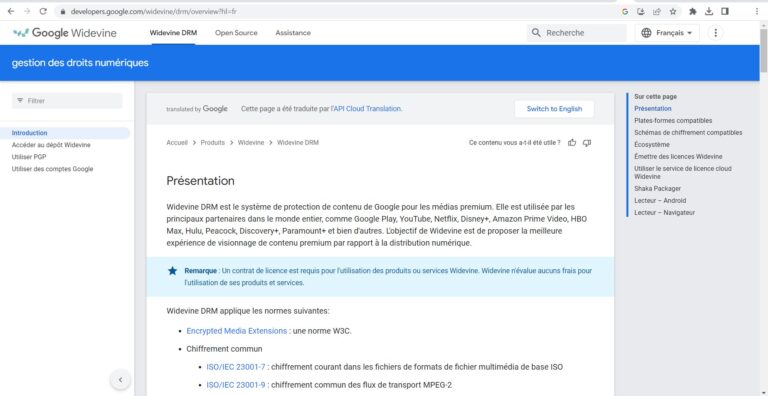Toggle the browser side panel icon
The height and width of the screenshot is (396, 768).
coord(725,11)
